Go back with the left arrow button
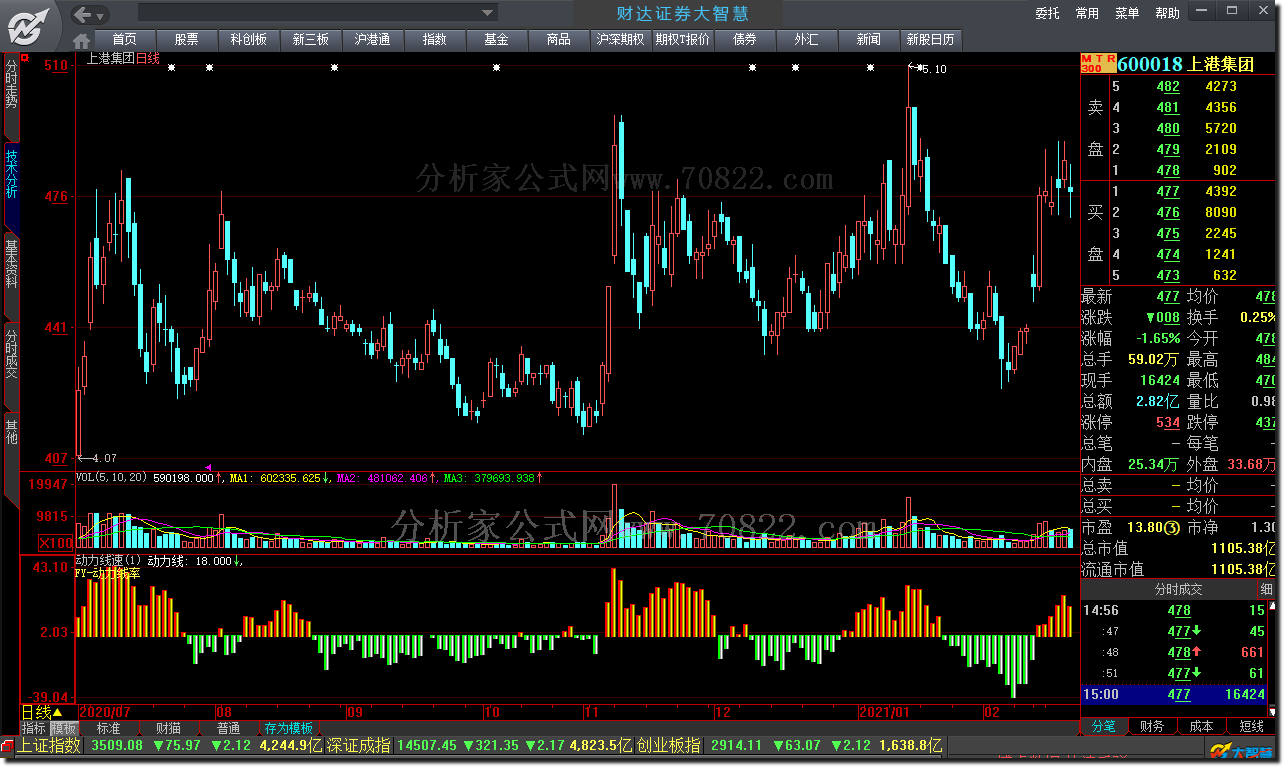The width and height of the screenshot is (1285, 767). click(x=85, y=13)
